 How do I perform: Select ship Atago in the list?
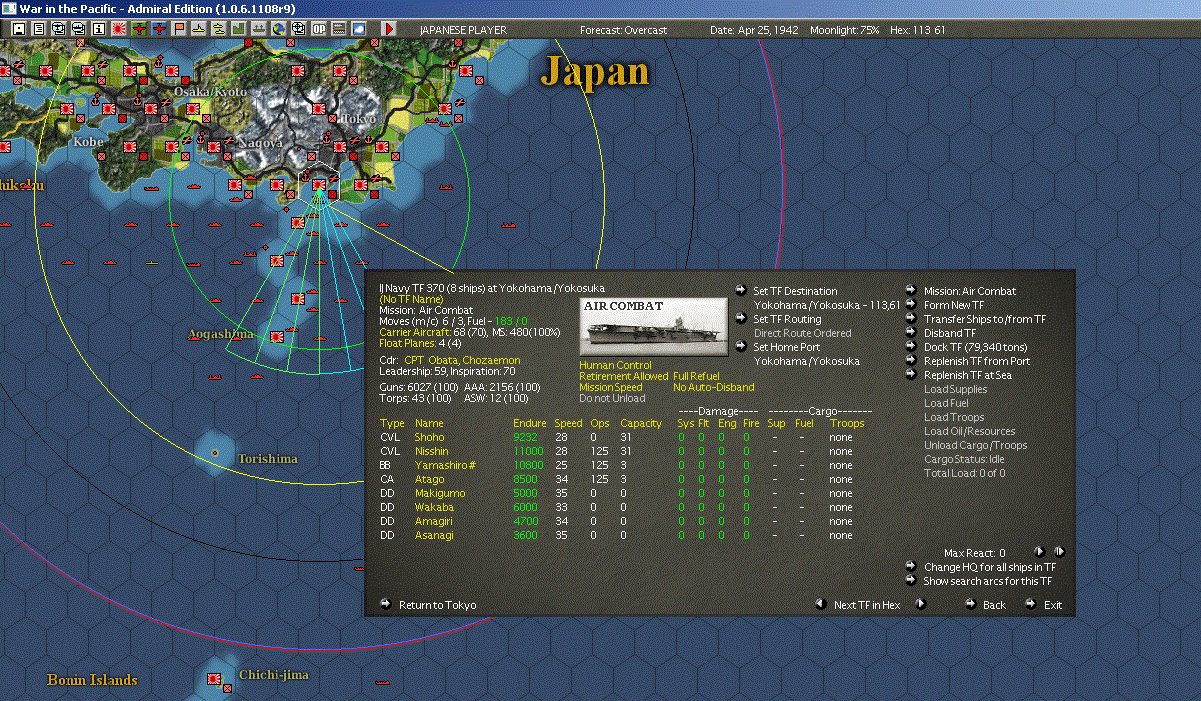click(429, 479)
